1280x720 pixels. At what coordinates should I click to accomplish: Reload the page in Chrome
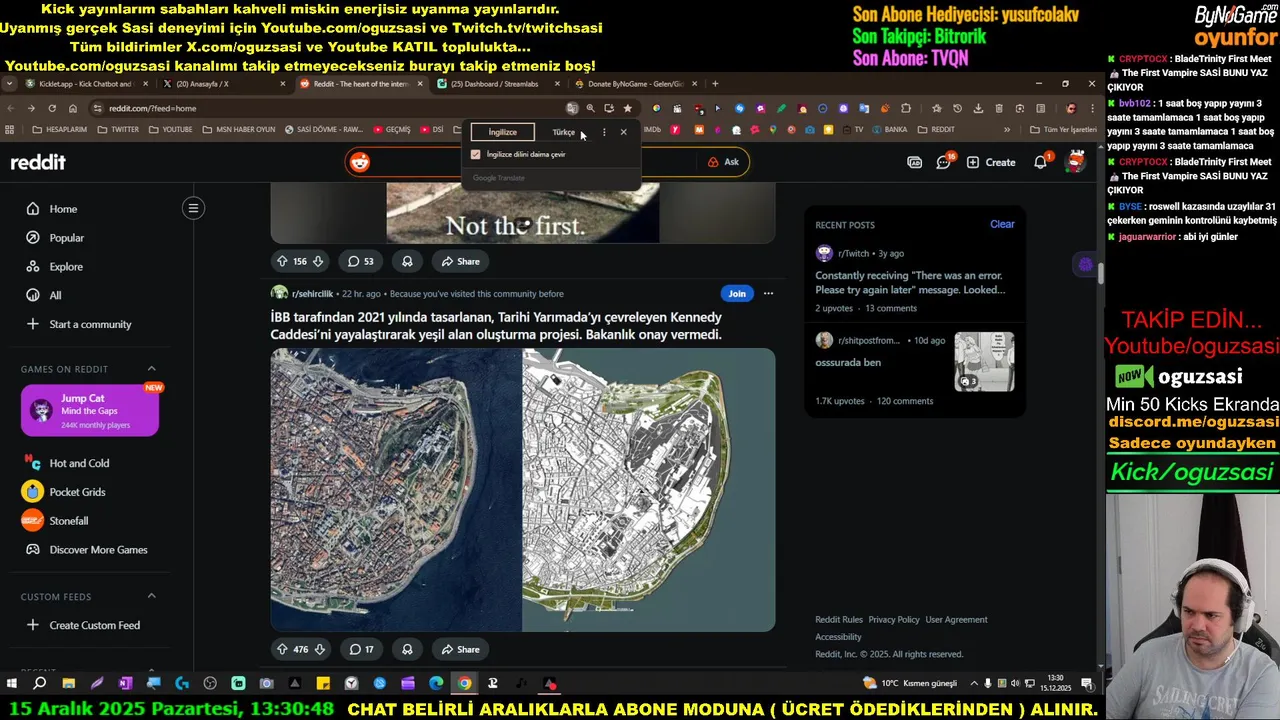pos(52,108)
